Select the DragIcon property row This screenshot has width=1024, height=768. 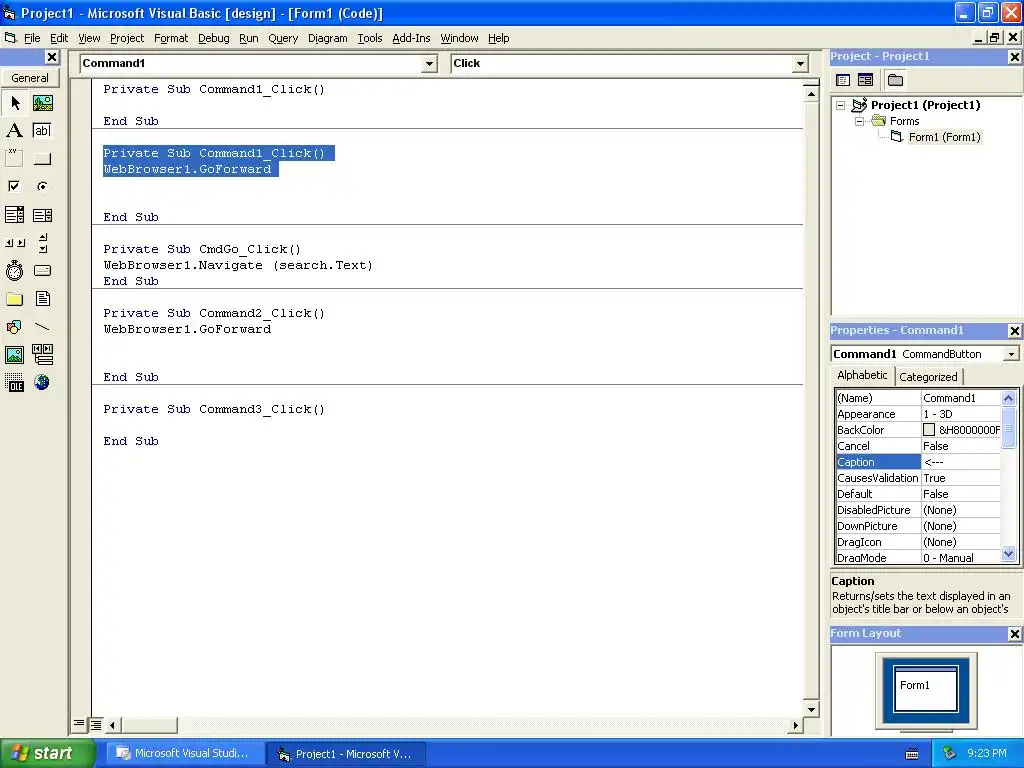click(x=918, y=542)
